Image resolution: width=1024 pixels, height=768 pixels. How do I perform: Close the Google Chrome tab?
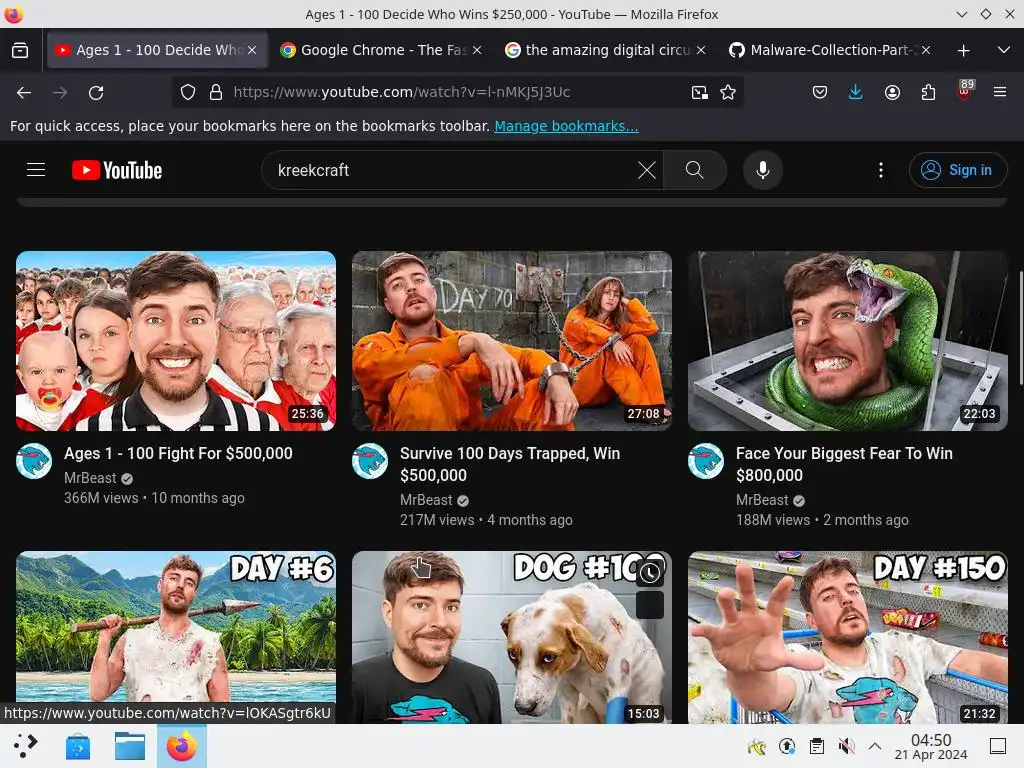pos(477,50)
